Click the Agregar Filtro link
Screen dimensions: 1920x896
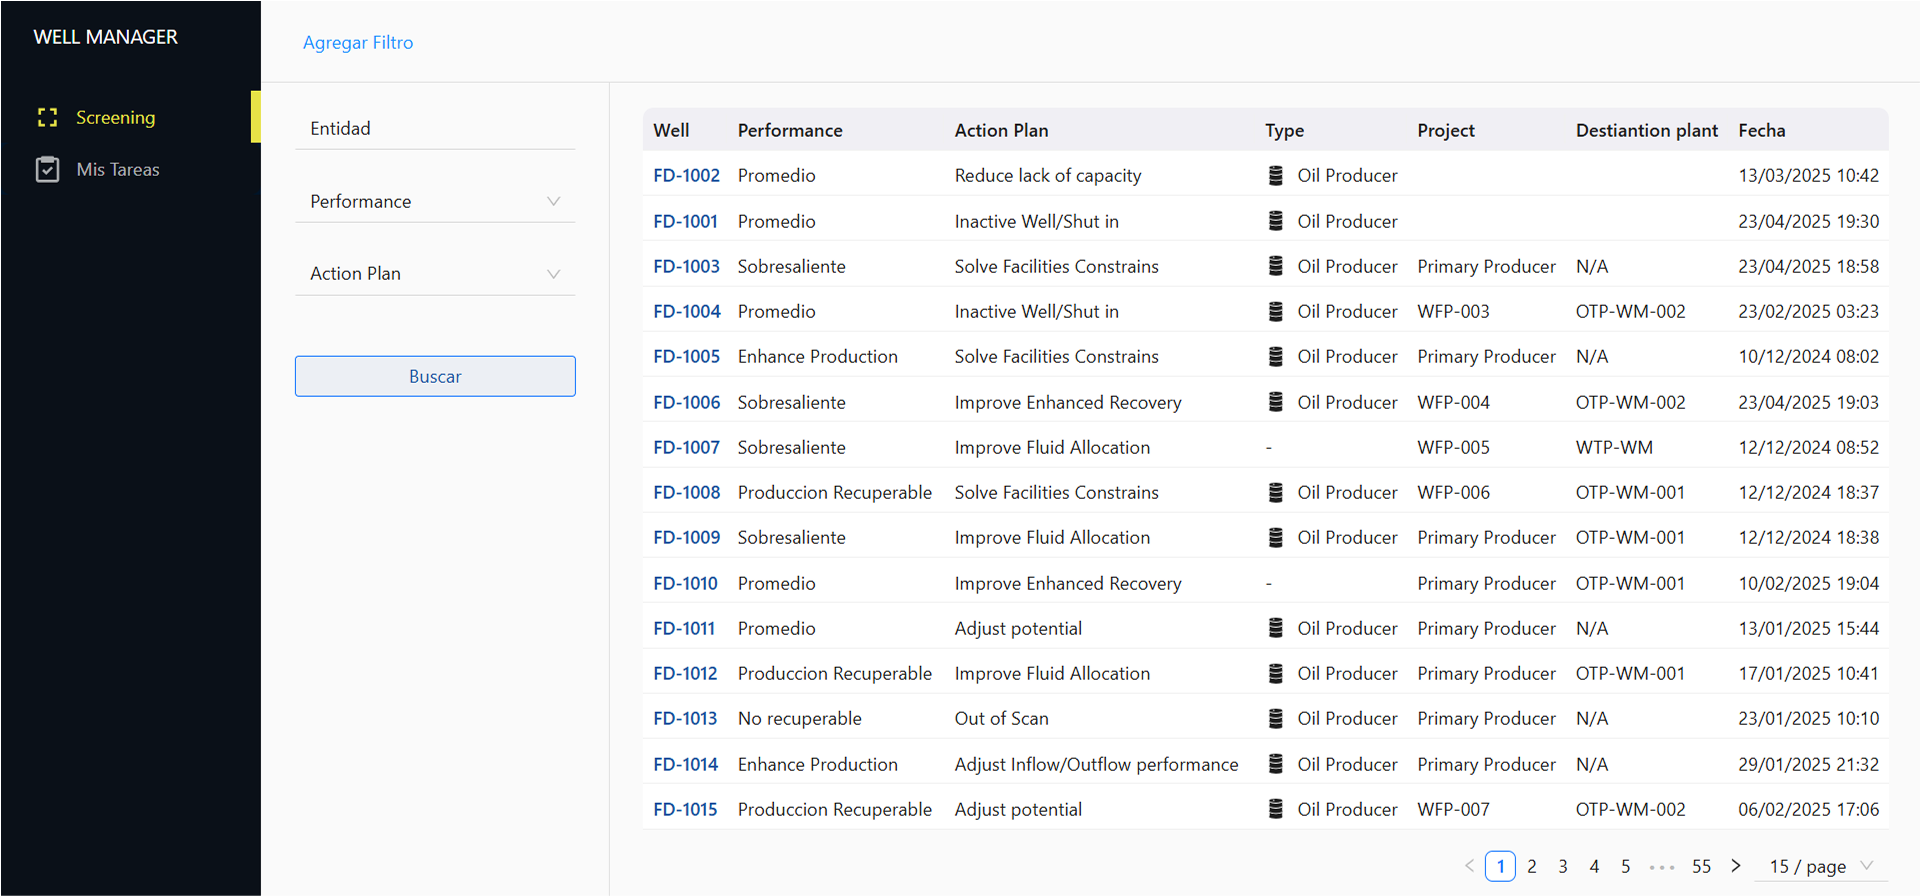tap(358, 42)
